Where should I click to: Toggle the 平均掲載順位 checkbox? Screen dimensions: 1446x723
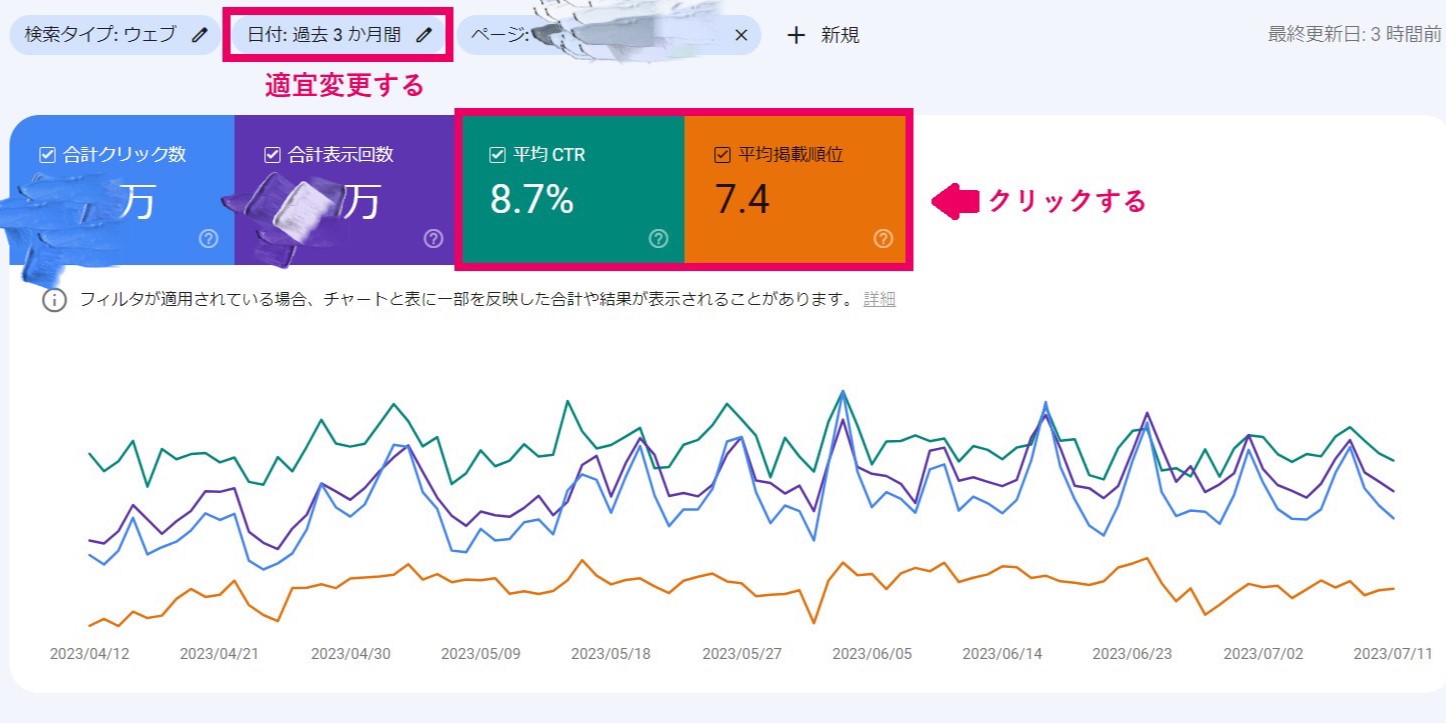click(722, 155)
